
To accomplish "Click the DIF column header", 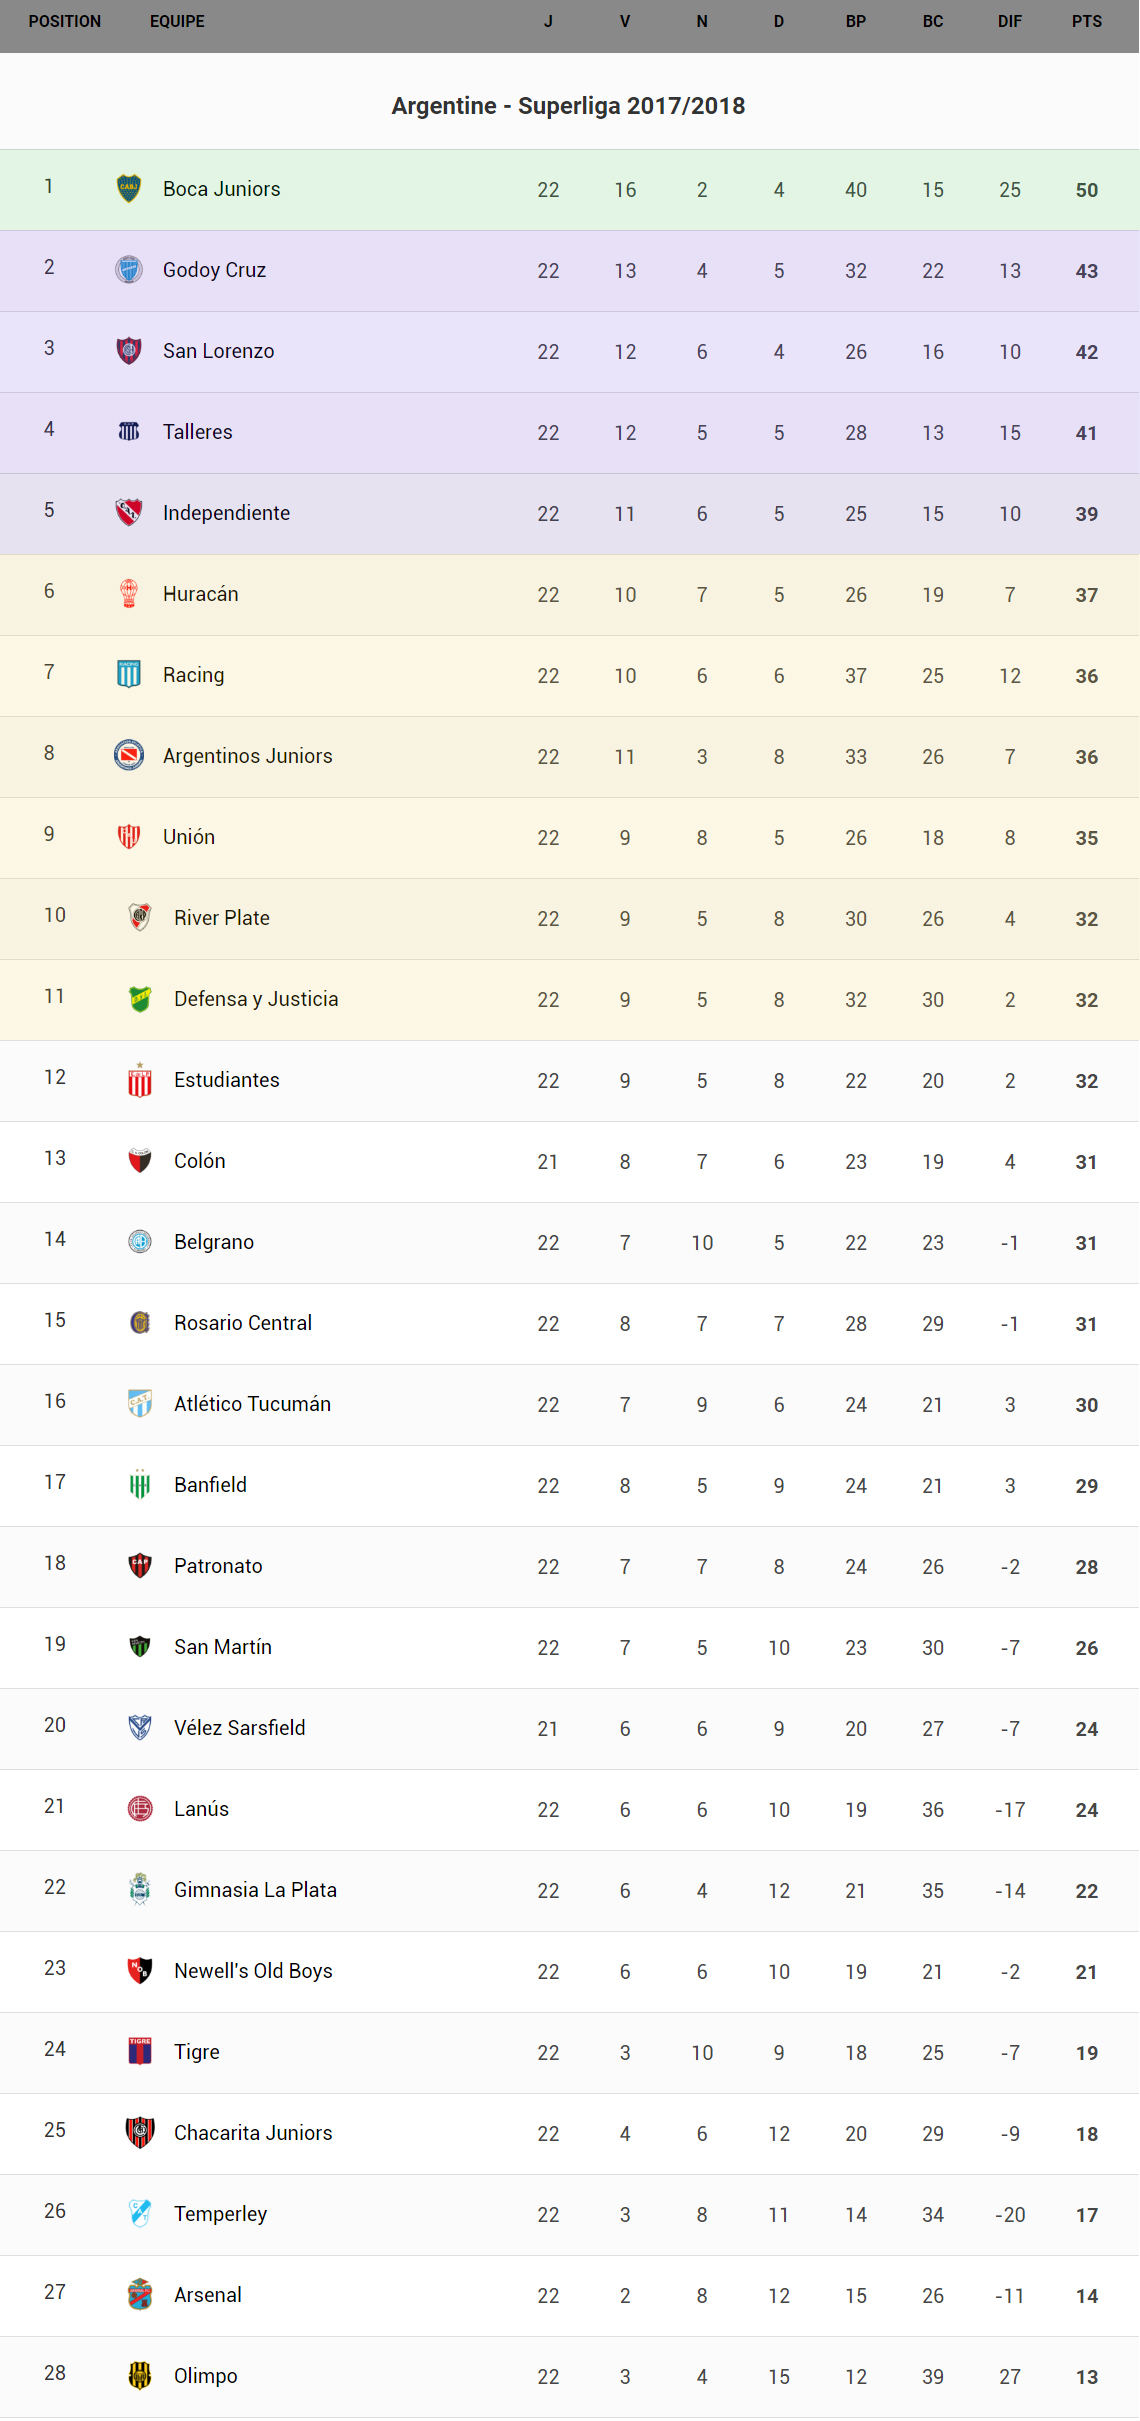I will (1009, 21).
